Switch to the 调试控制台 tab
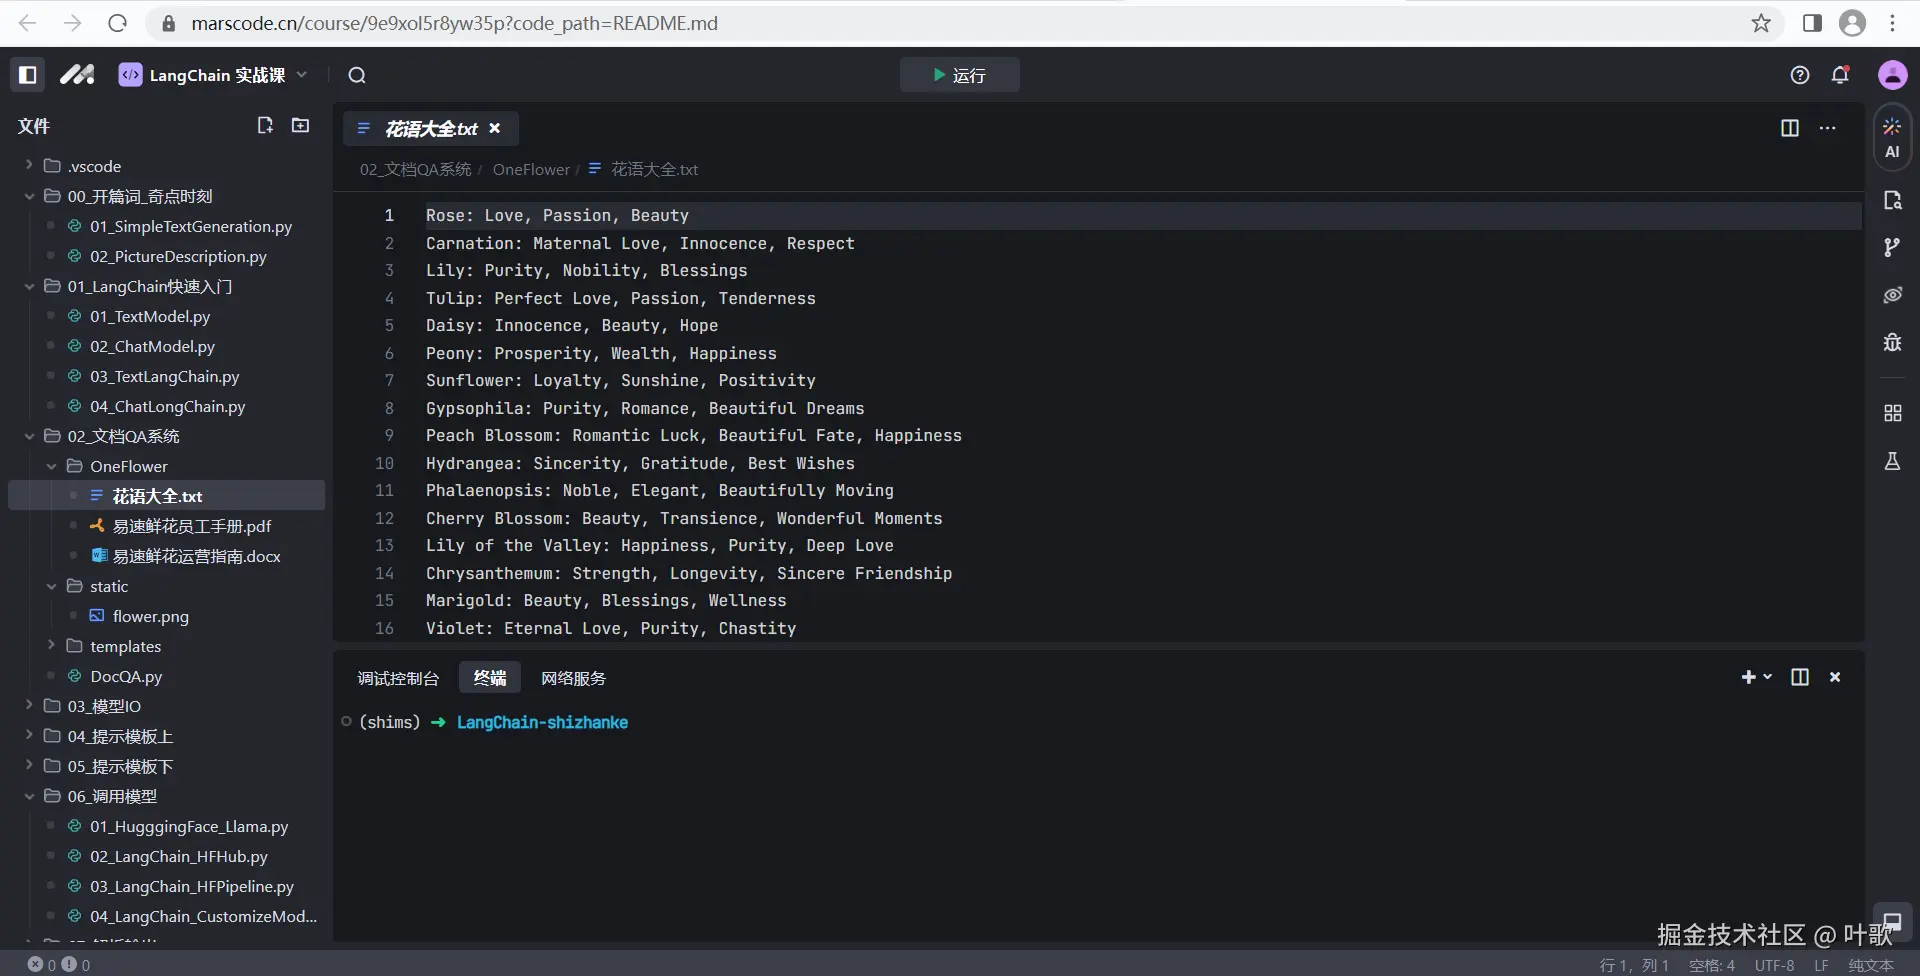The width and height of the screenshot is (1920, 976). click(x=398, y=678)
